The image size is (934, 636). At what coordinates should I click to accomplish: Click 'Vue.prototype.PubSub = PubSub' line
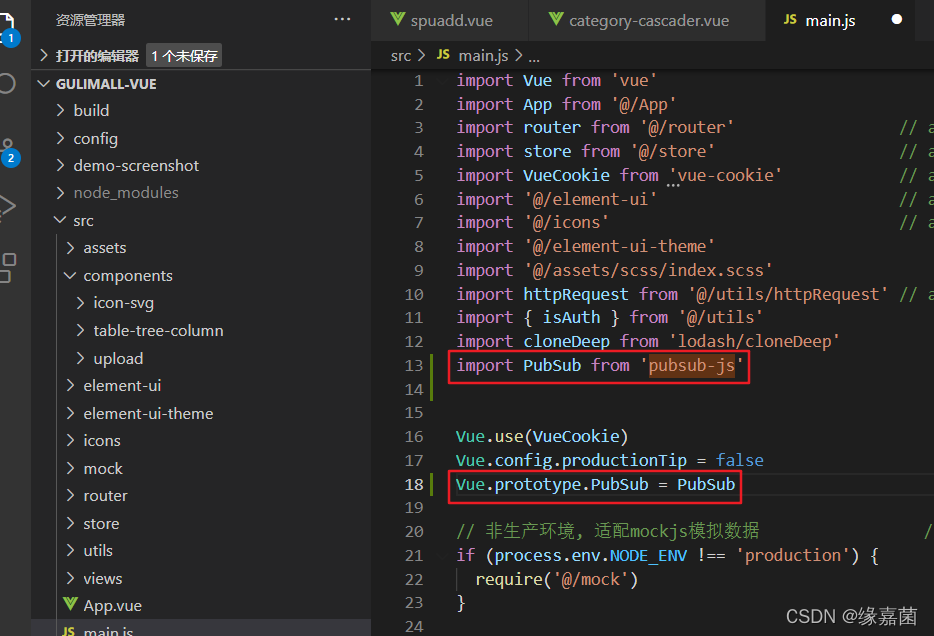[x=596, y=484]
